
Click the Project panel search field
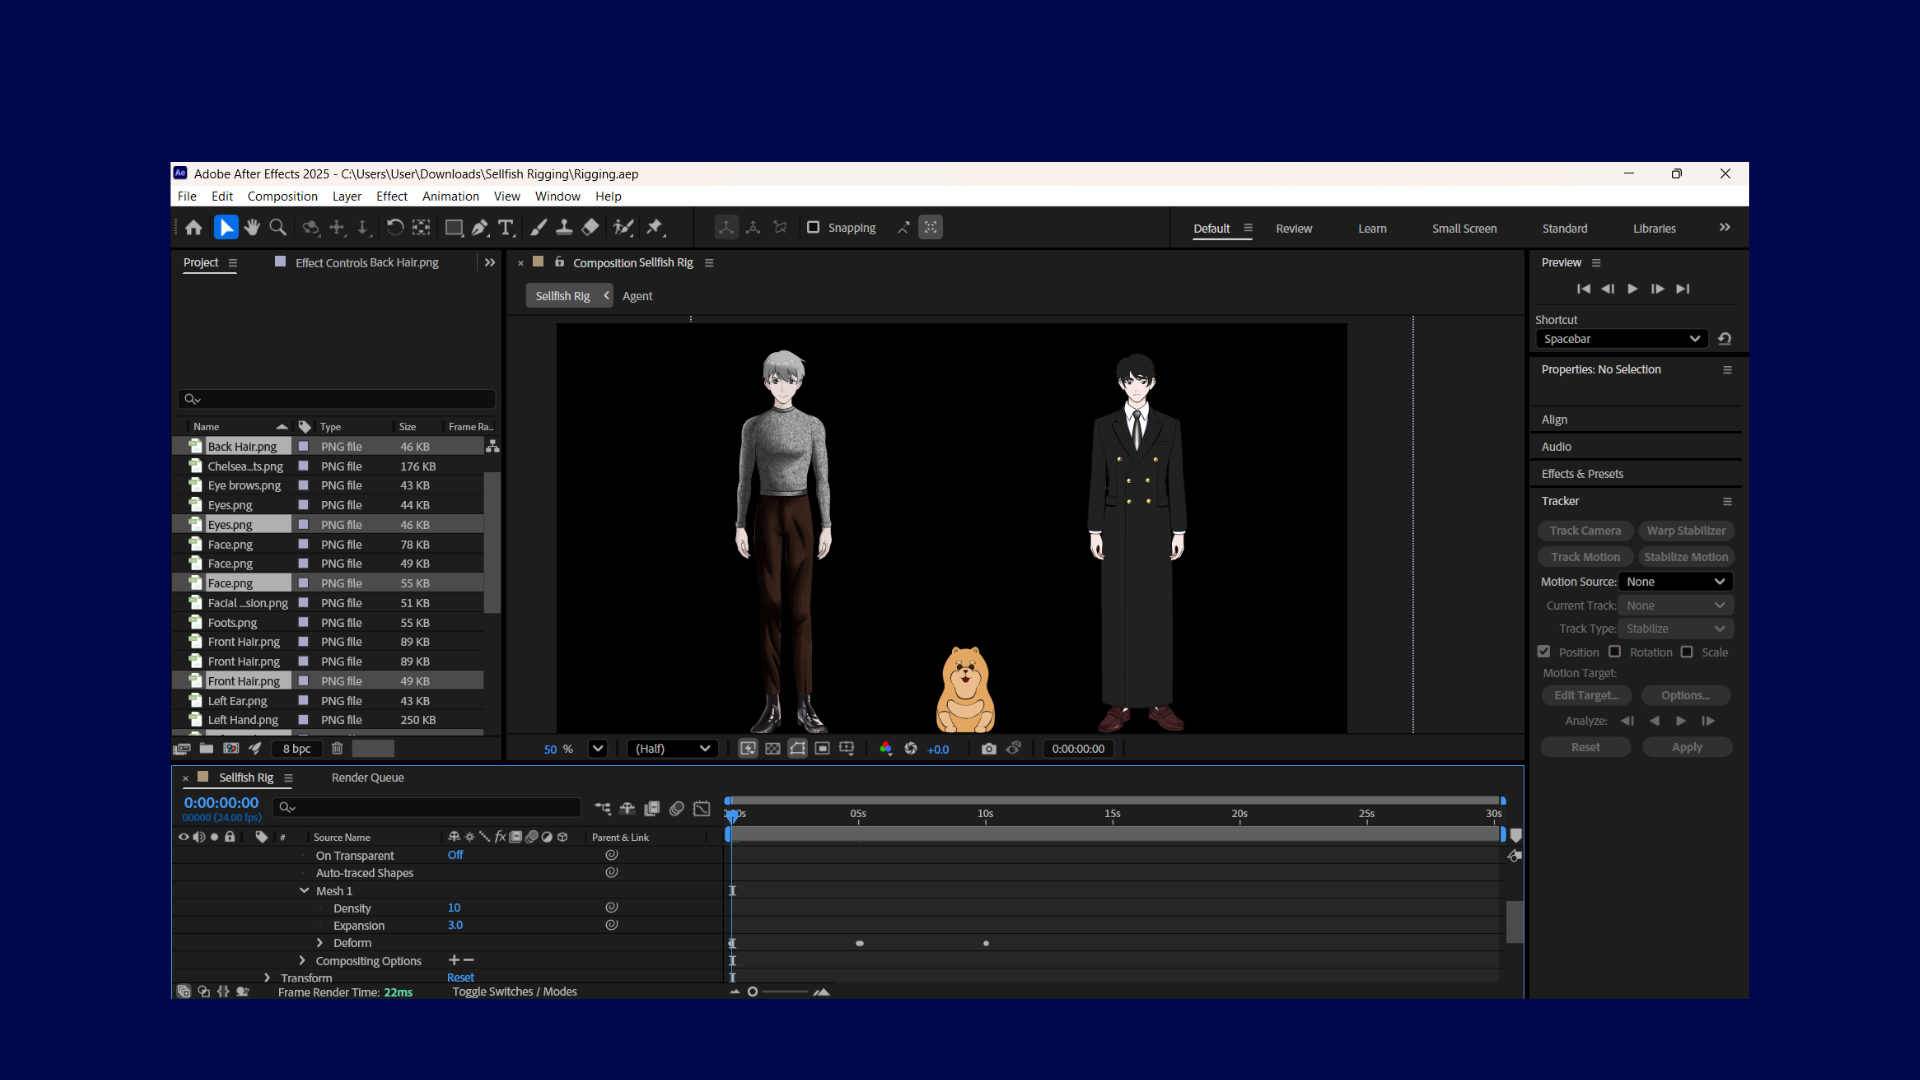337,399
